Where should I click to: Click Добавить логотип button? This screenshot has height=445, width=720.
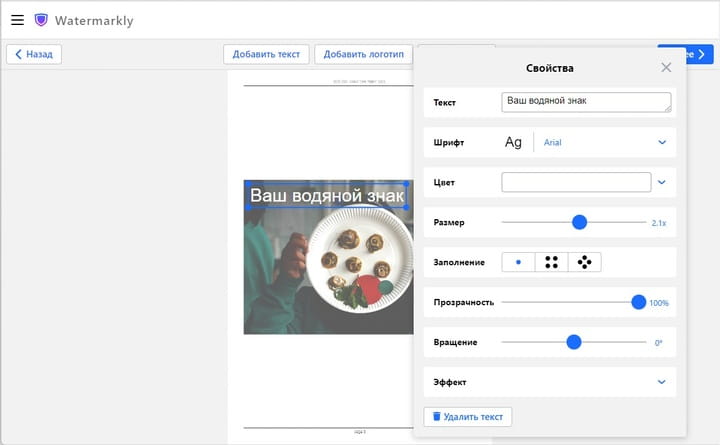[364, 54]
